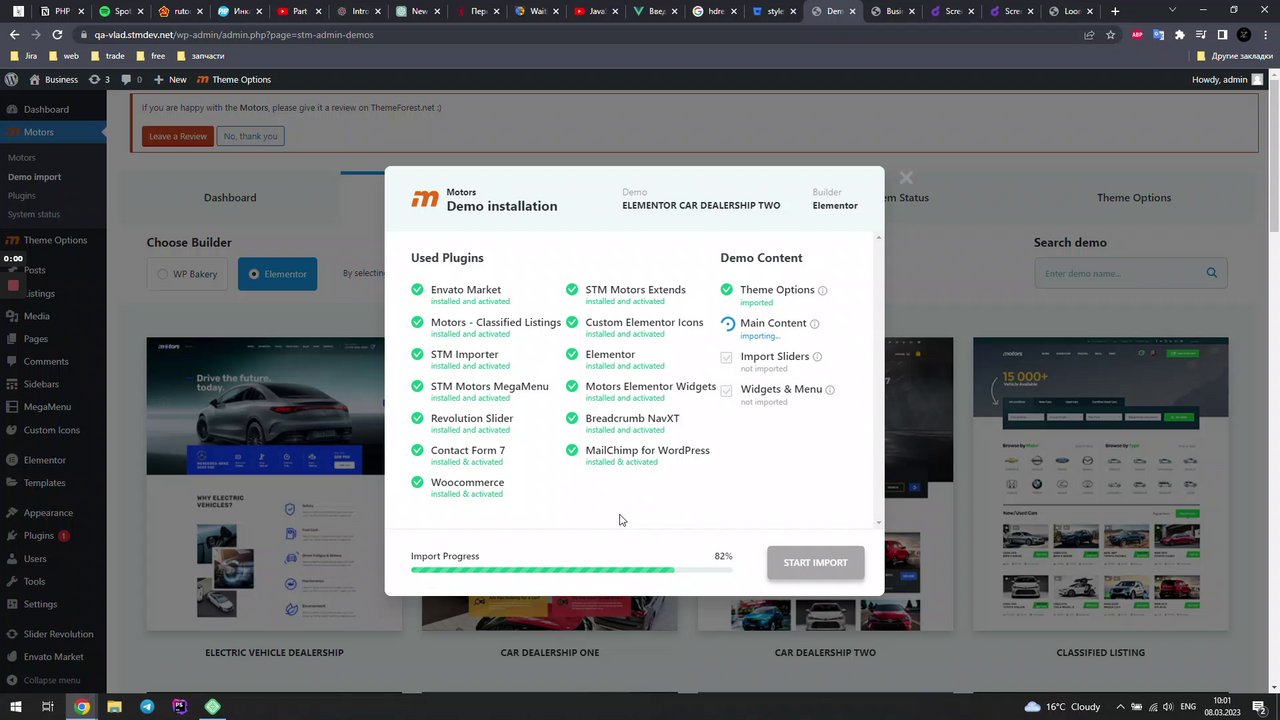Click the Import Progress bar
The height and width of the screenshot is (720, 1280).
tap(571, 570)
